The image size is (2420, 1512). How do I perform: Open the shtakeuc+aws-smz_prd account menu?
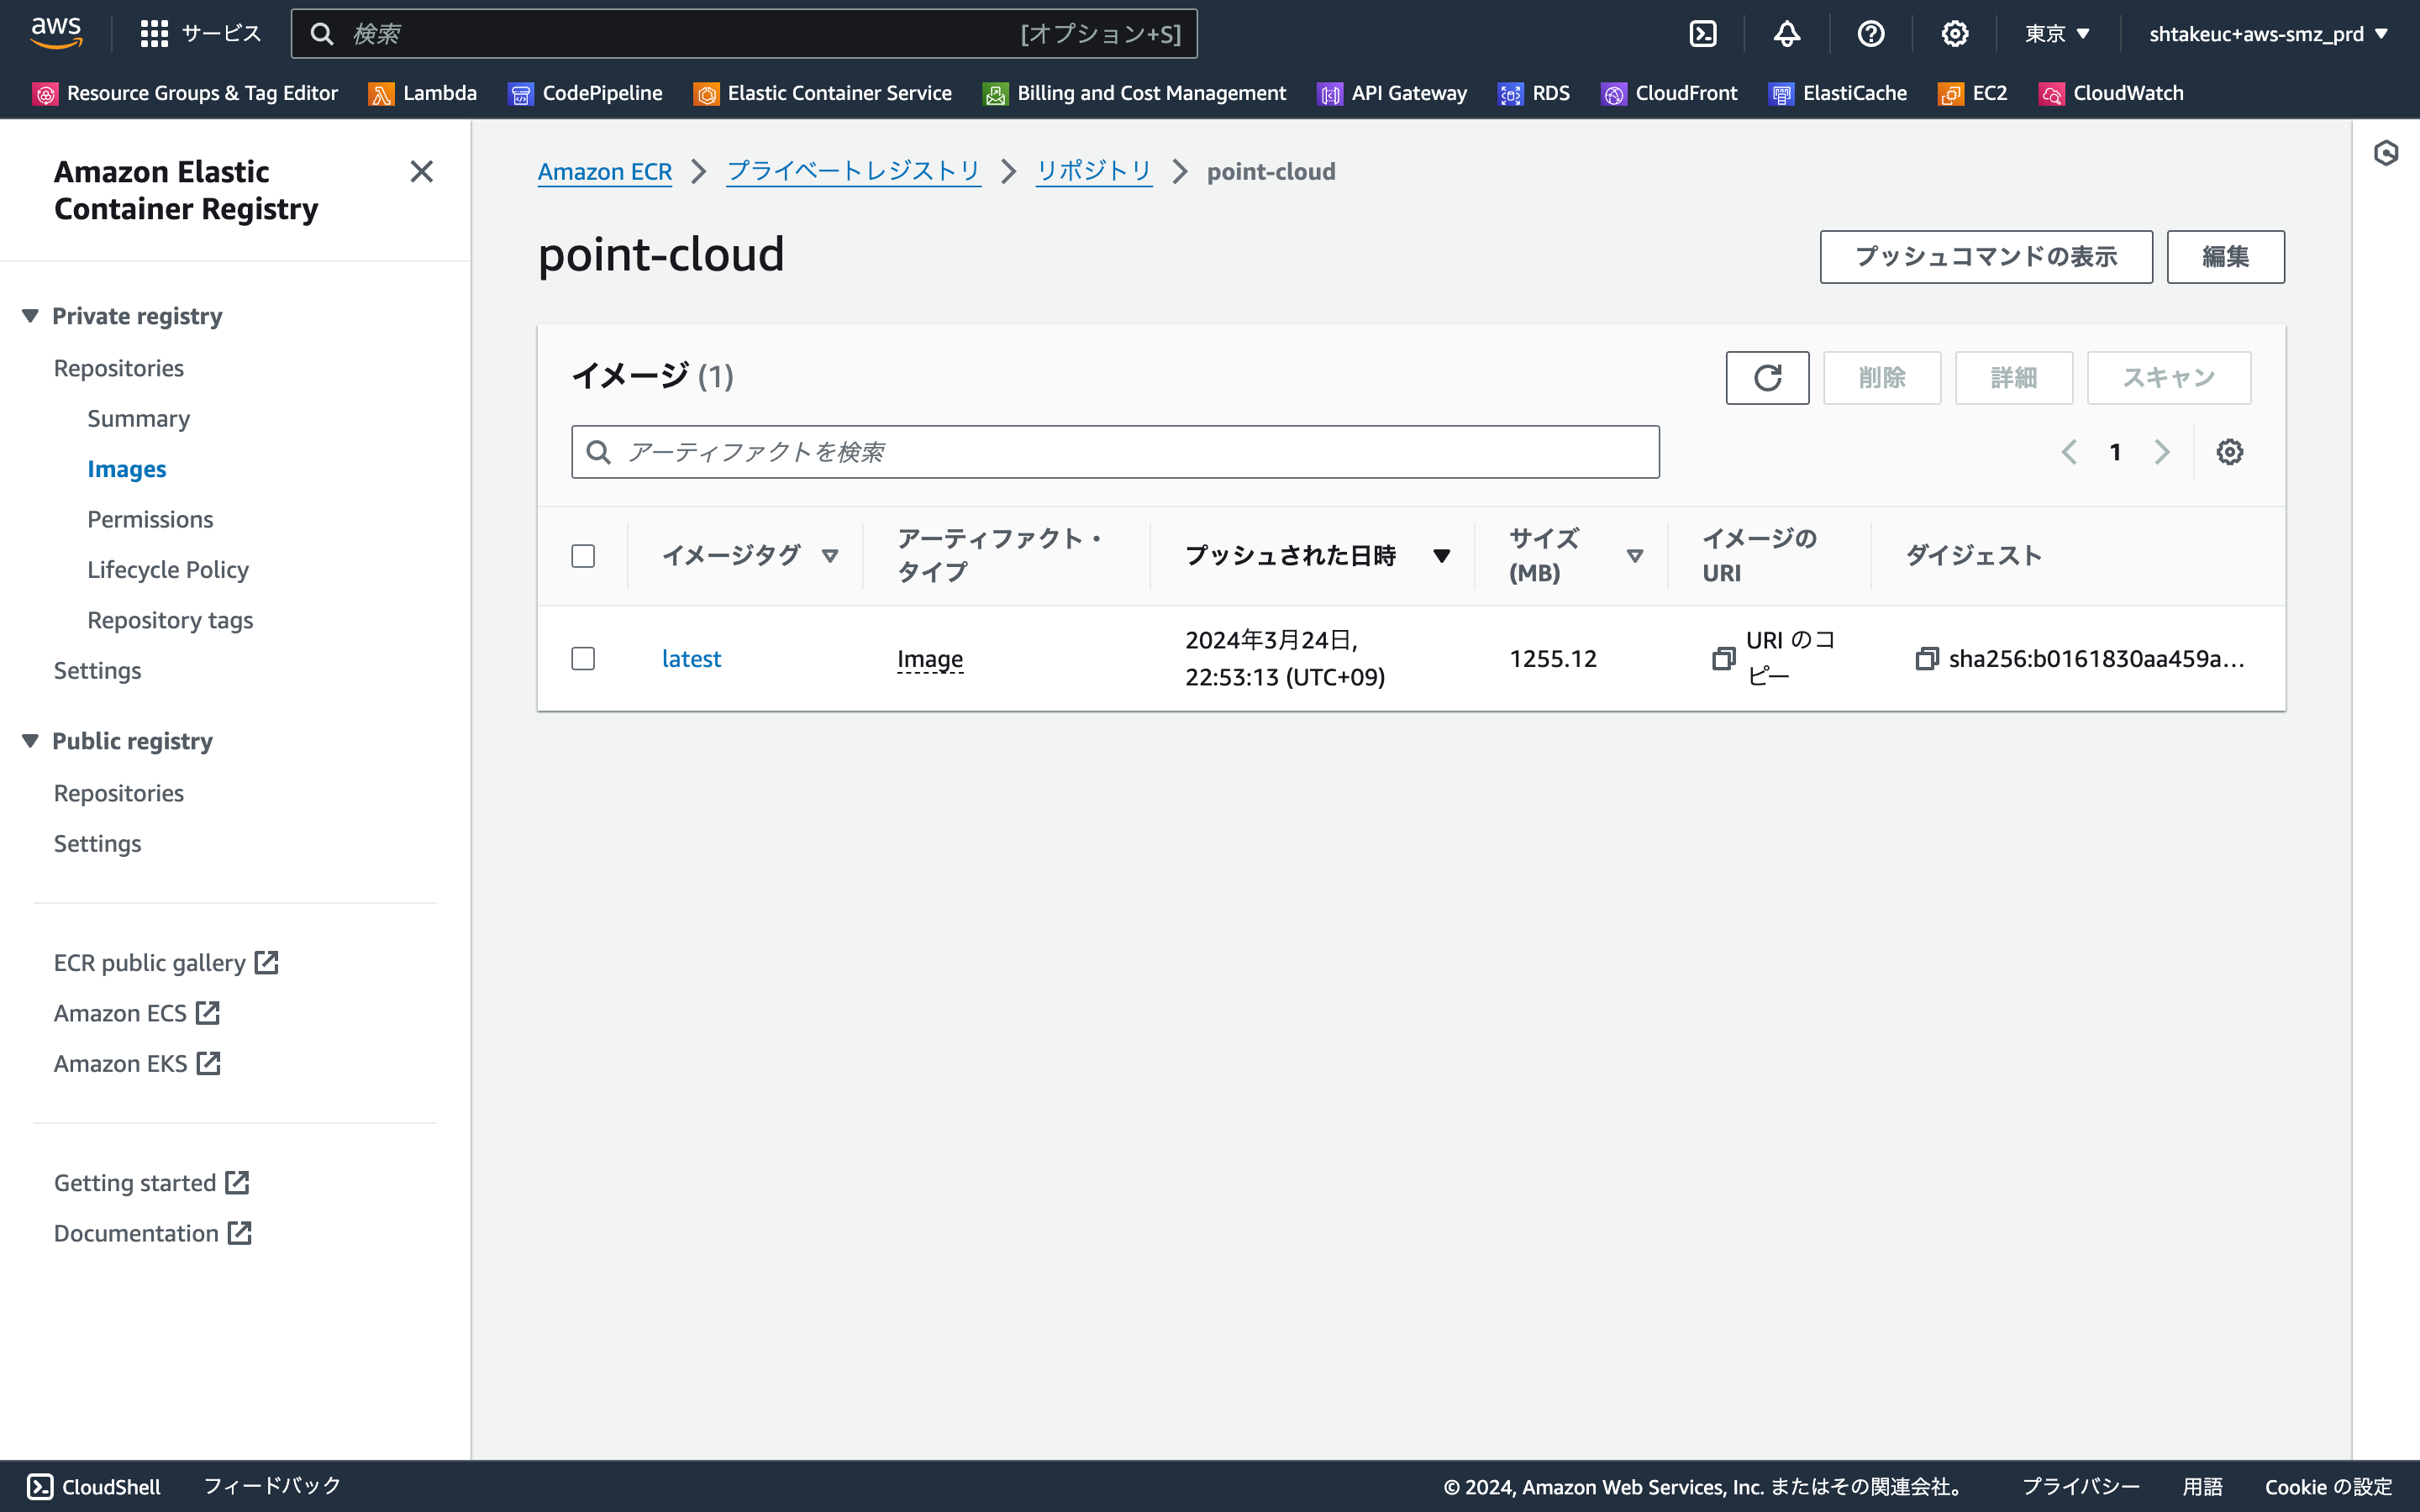pos(2268,34)
